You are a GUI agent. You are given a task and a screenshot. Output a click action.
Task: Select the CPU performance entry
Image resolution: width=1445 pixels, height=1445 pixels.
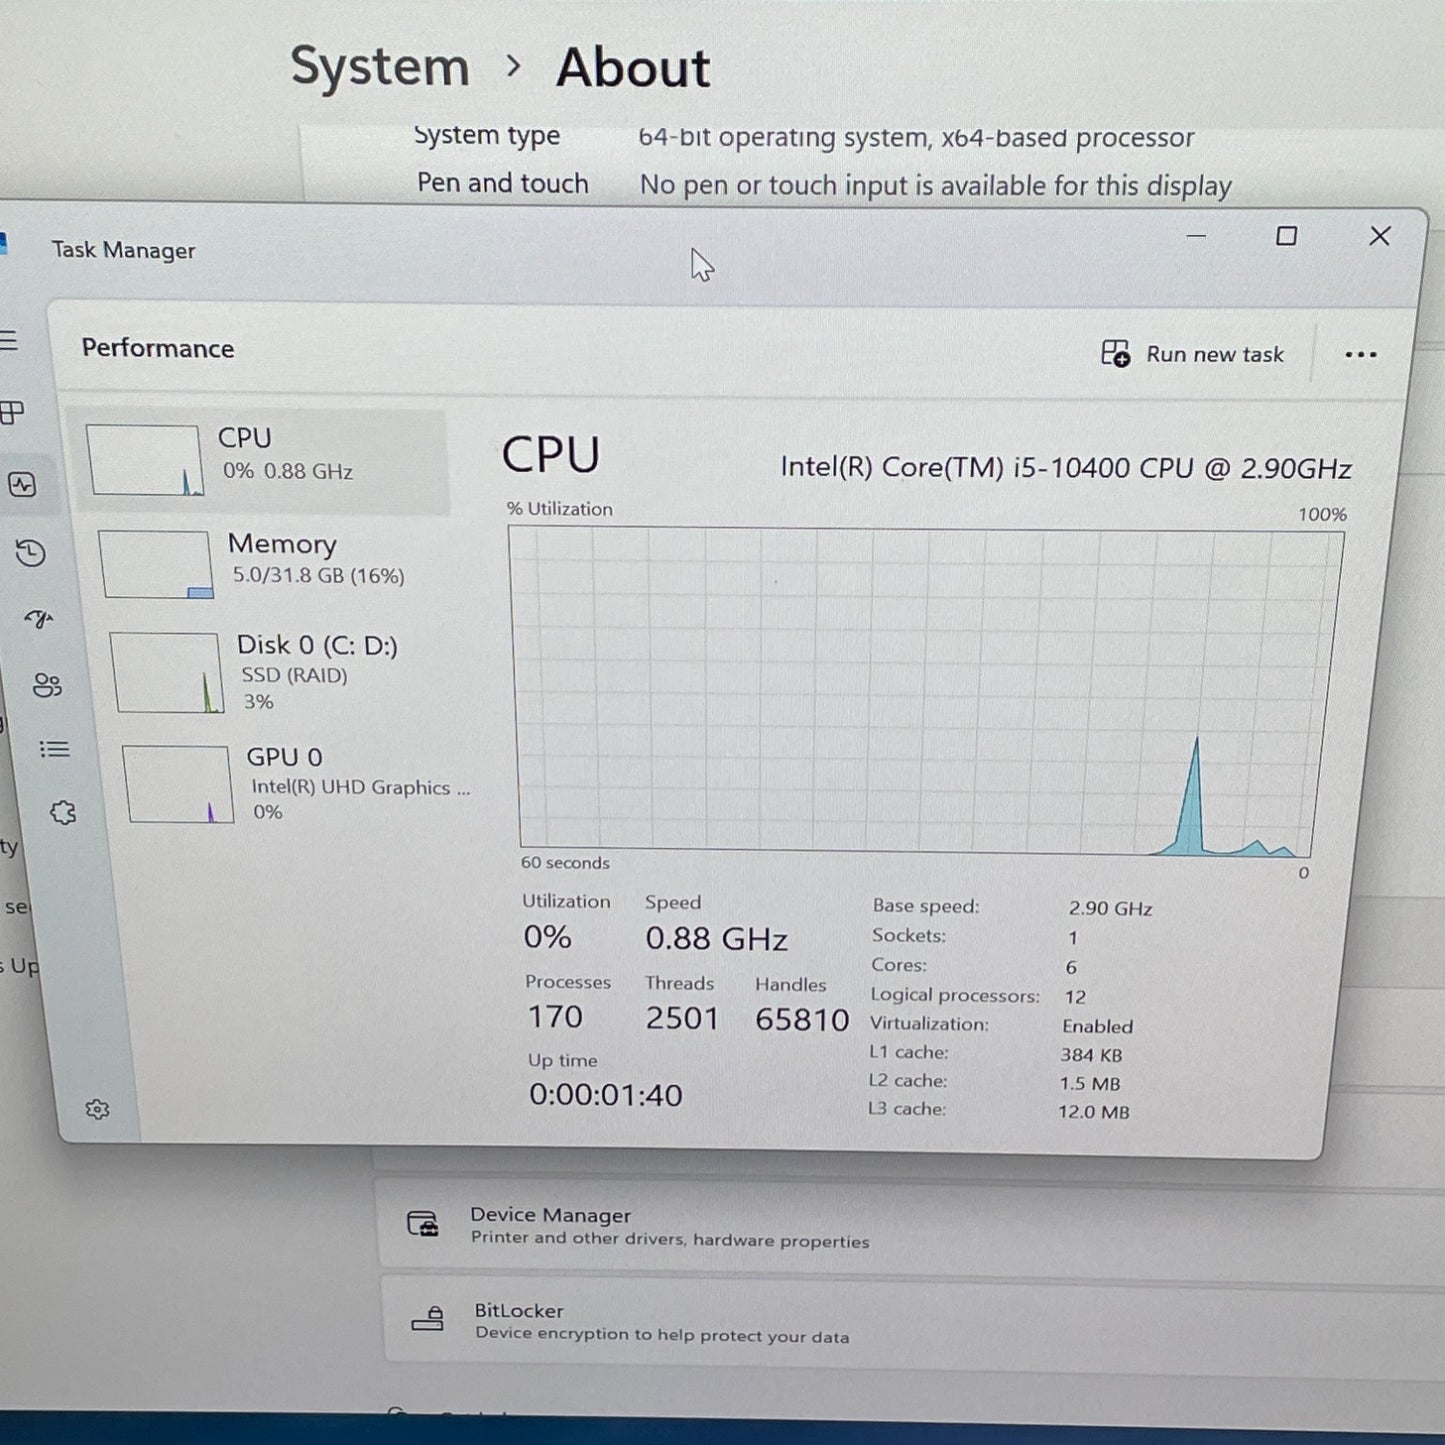(x=264, y=460)
